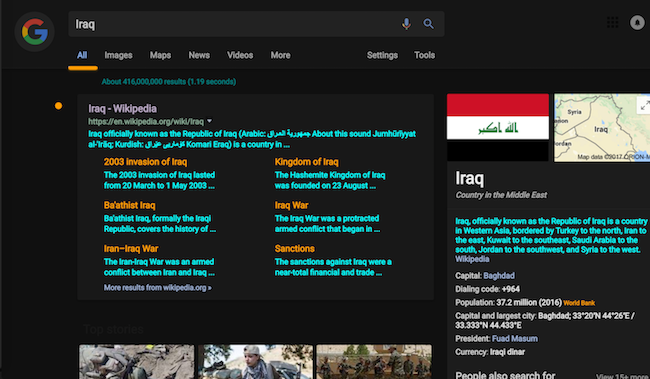Click the Dialing code +964 text
650x379 pixels.
(487, 289)
